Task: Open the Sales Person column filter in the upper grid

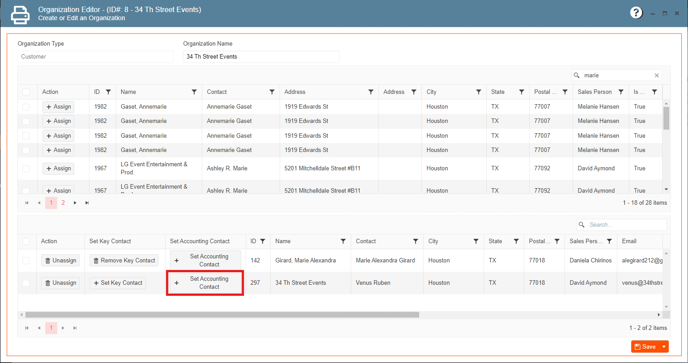Action: pos(620,92)
